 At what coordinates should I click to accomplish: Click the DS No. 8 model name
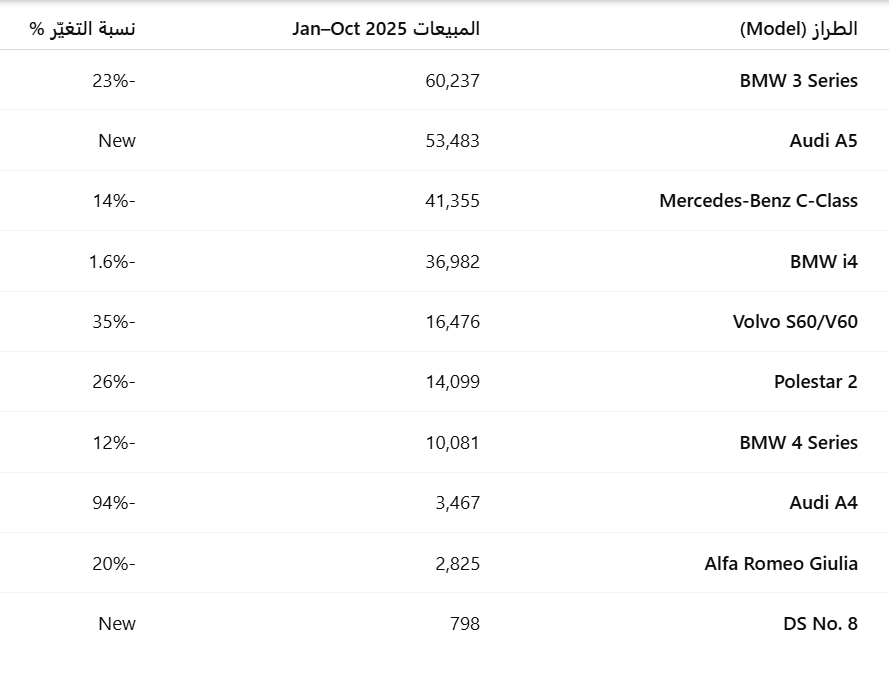(x=820, y=624)
